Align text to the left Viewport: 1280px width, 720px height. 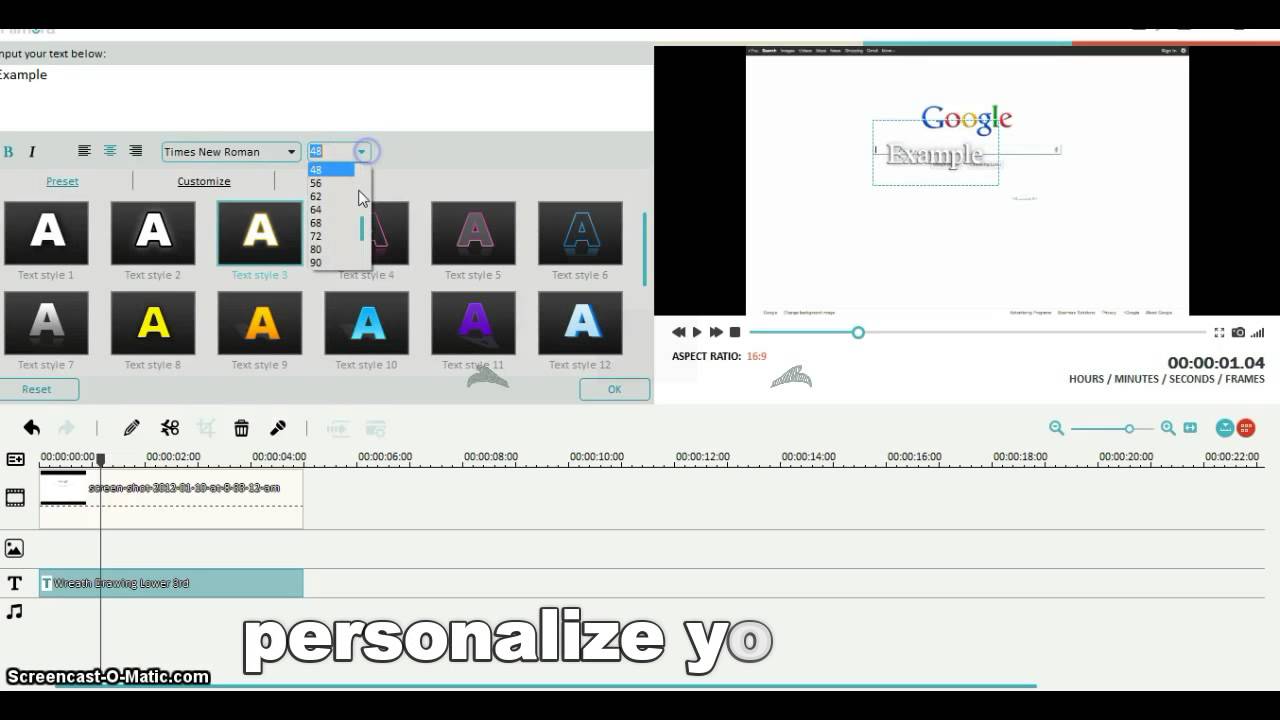pyautogui.click(x=84, y=151)
